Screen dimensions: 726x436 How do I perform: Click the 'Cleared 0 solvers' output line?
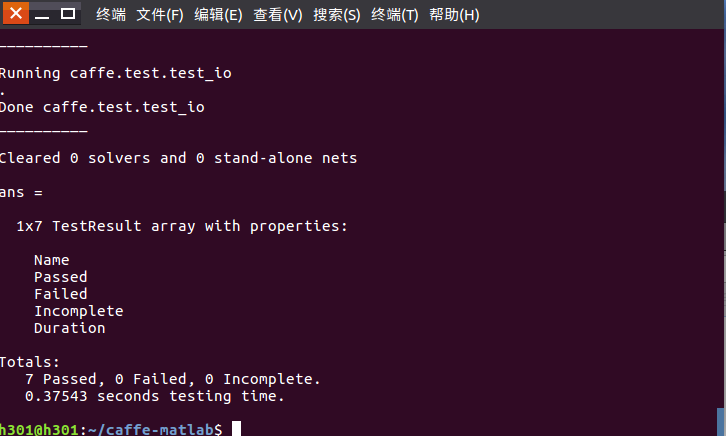click(178, 158)
